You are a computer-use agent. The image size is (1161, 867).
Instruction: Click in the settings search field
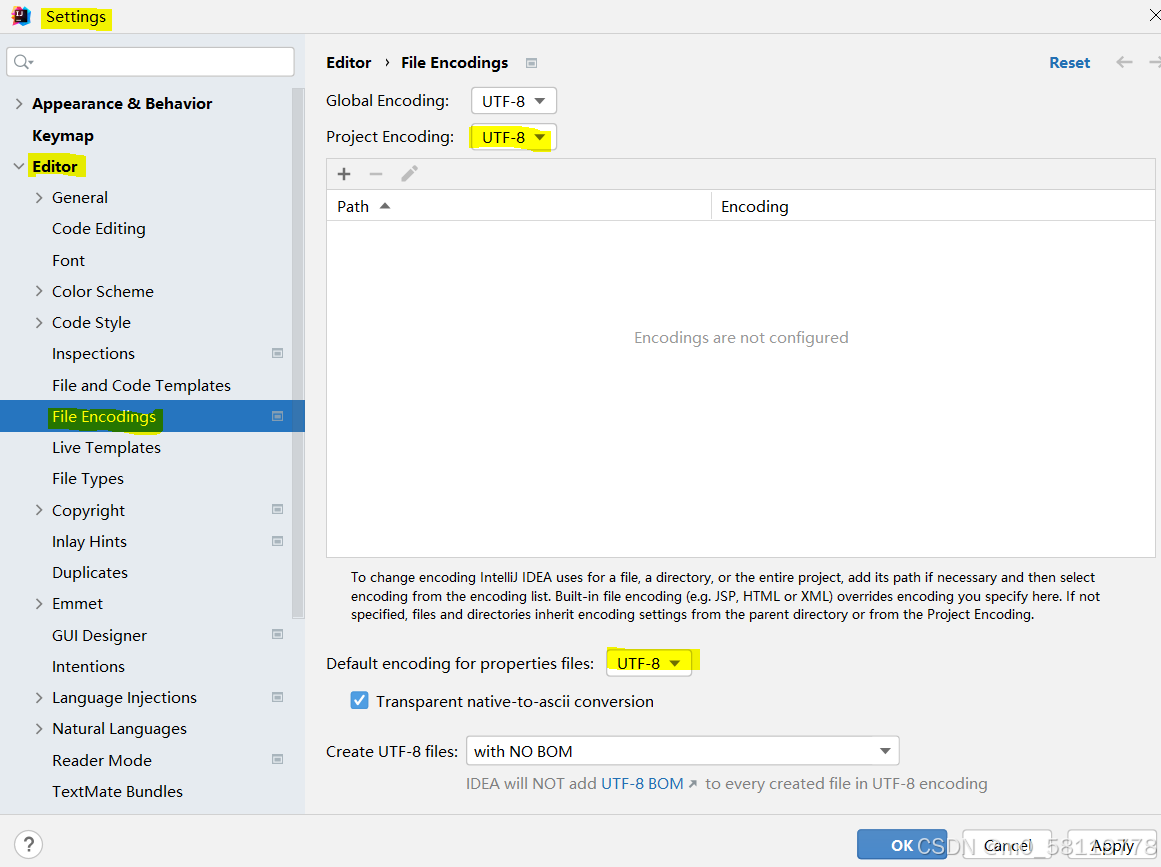tap(160, 62)
